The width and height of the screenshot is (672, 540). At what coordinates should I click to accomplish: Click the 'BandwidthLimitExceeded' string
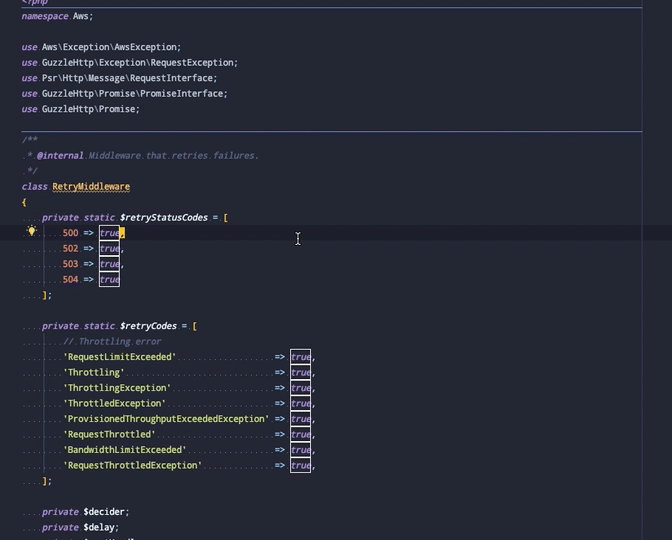(125, 450)
